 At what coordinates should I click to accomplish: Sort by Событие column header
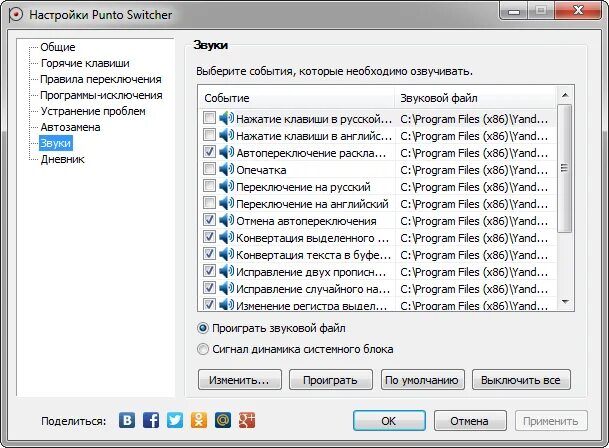pos(297,98)
